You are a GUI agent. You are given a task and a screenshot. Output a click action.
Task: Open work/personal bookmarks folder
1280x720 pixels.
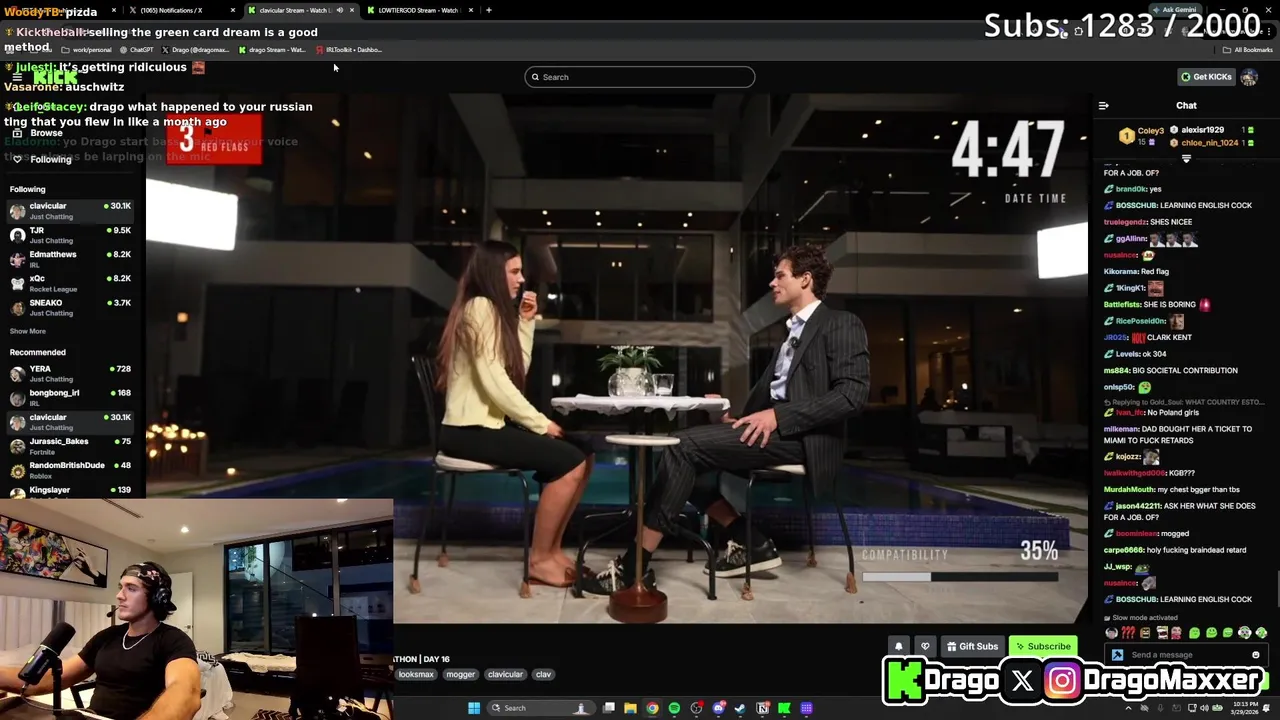click(87, 50)
